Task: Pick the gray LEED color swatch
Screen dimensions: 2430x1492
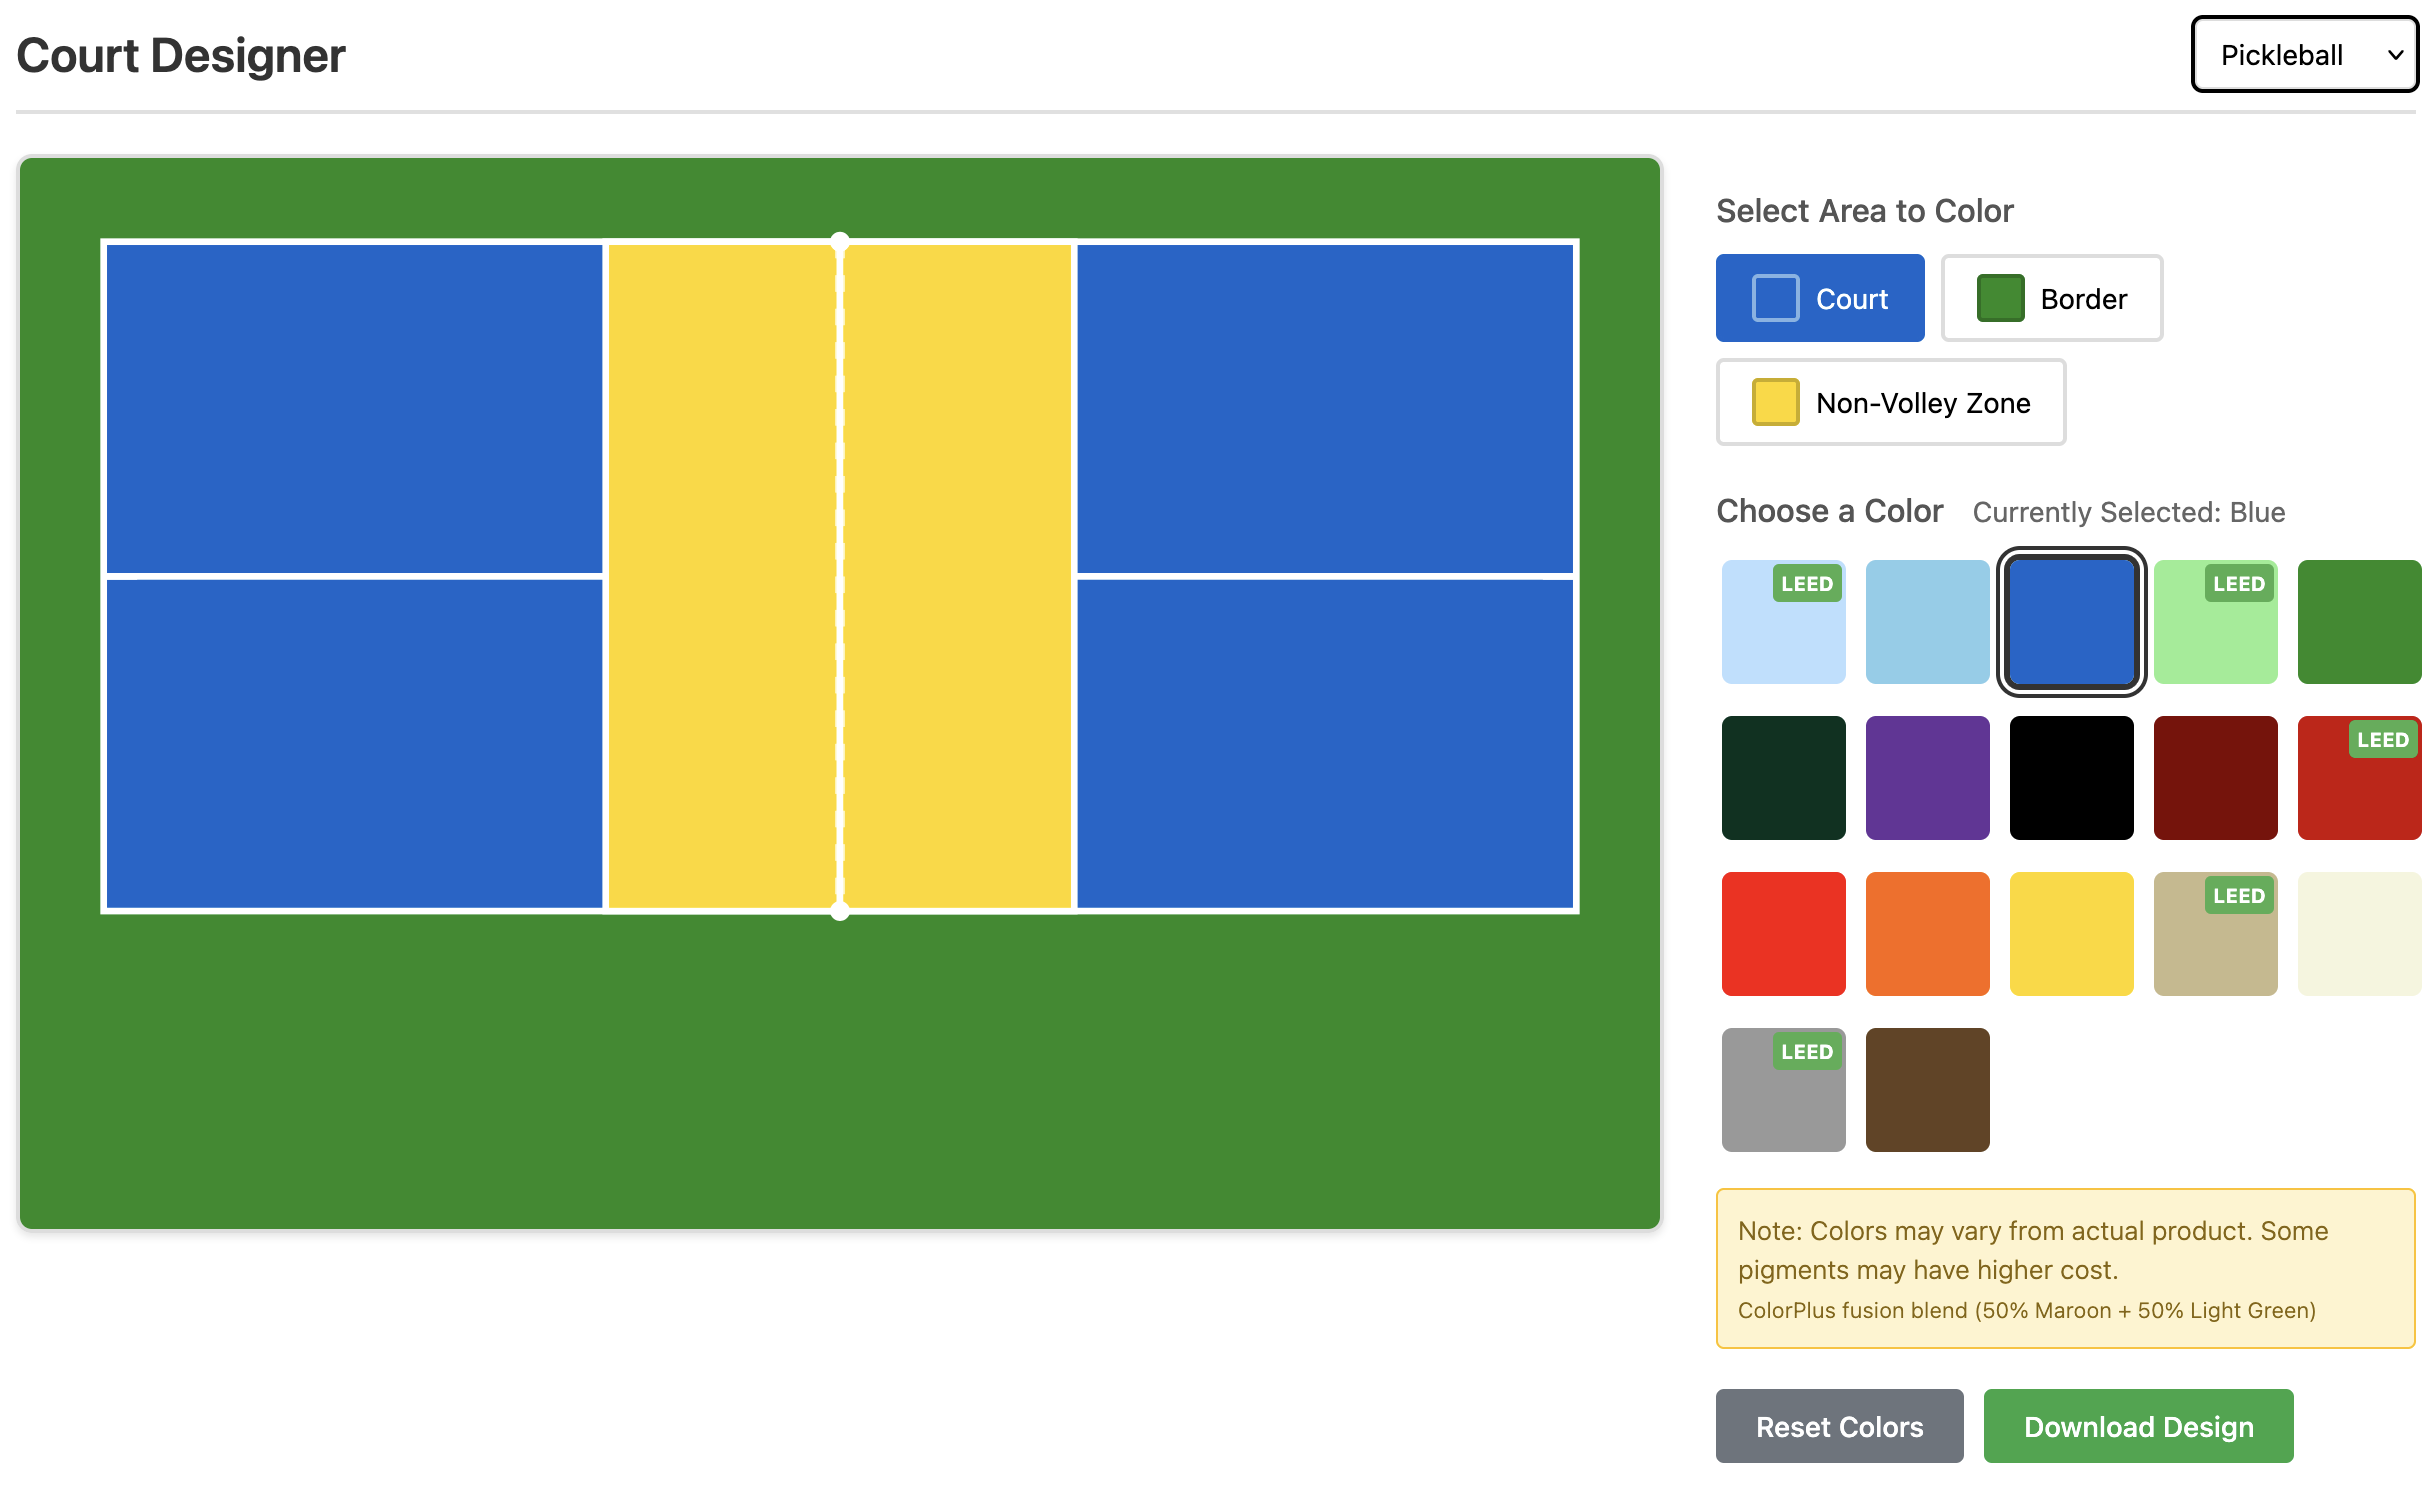Action: coord(1783,1089)
